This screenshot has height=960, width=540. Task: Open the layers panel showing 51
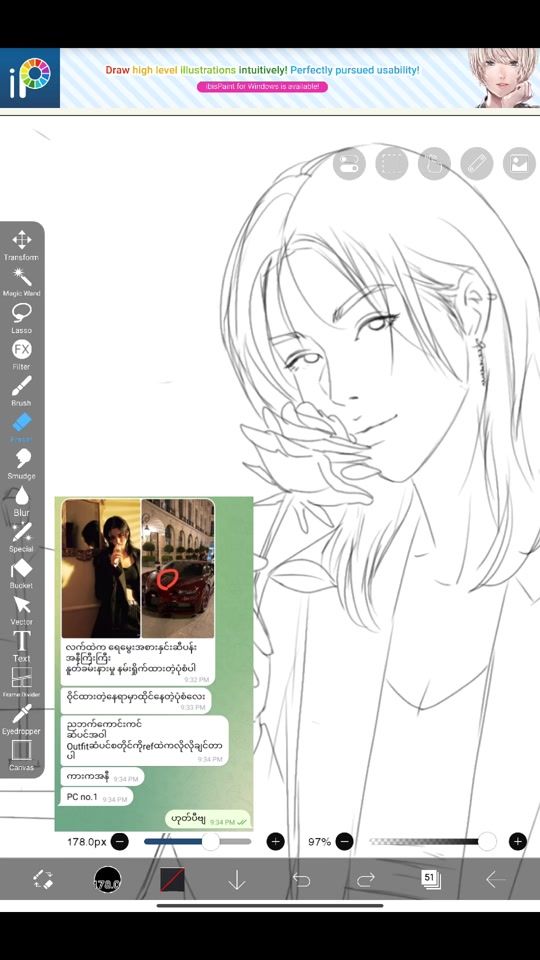tap(430, 880)
